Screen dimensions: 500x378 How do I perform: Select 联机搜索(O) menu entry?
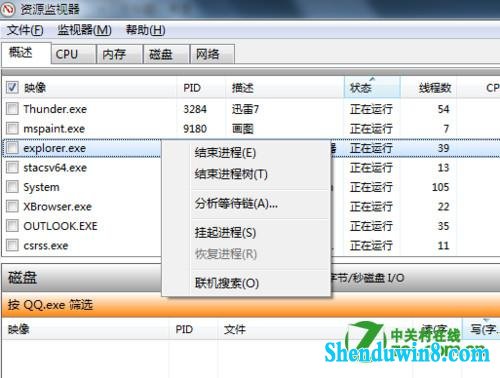pyautogui.click(x=246, y=283)
